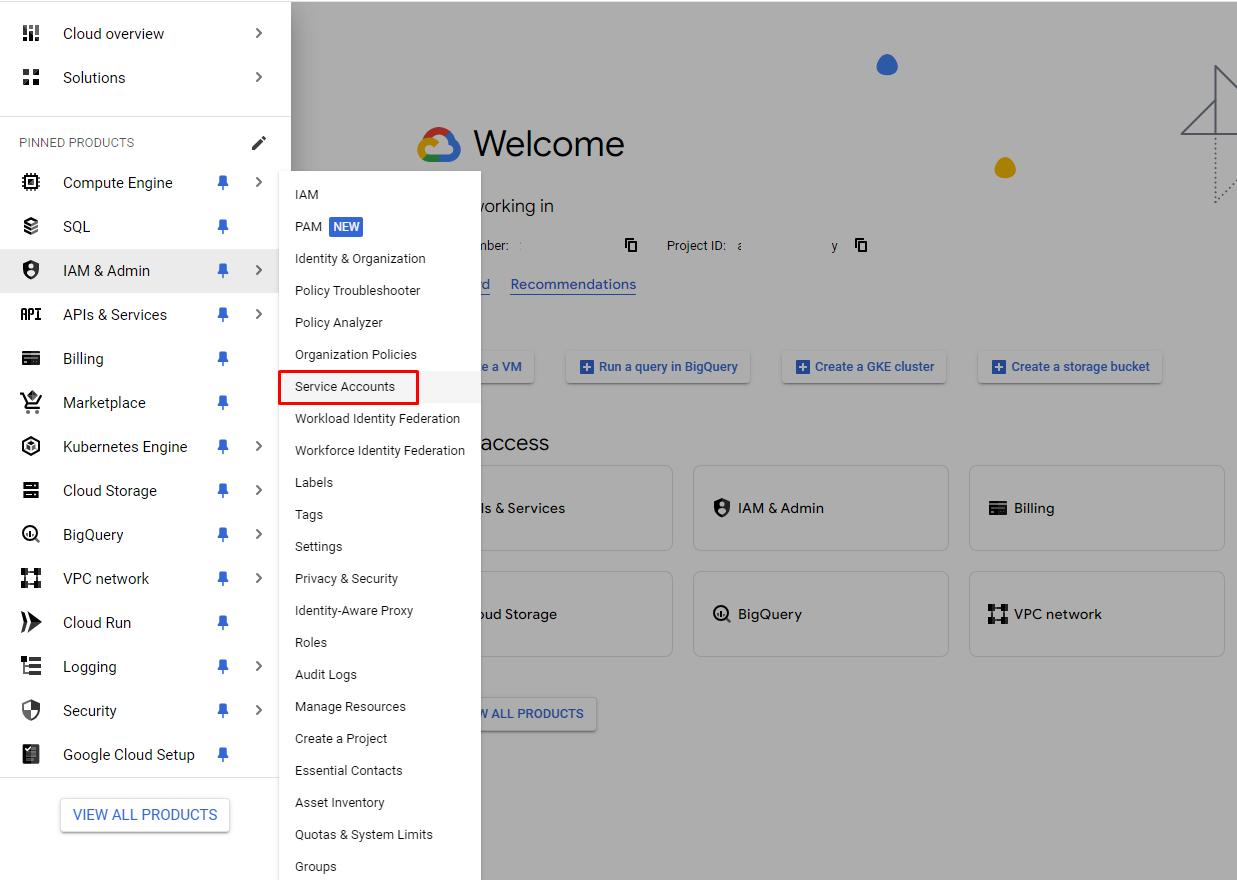Image resolution: width=1237 pixels, height=880 pixels.
Task: Unpin APIs & Services using its pin icon
Action: pos(223,314)
